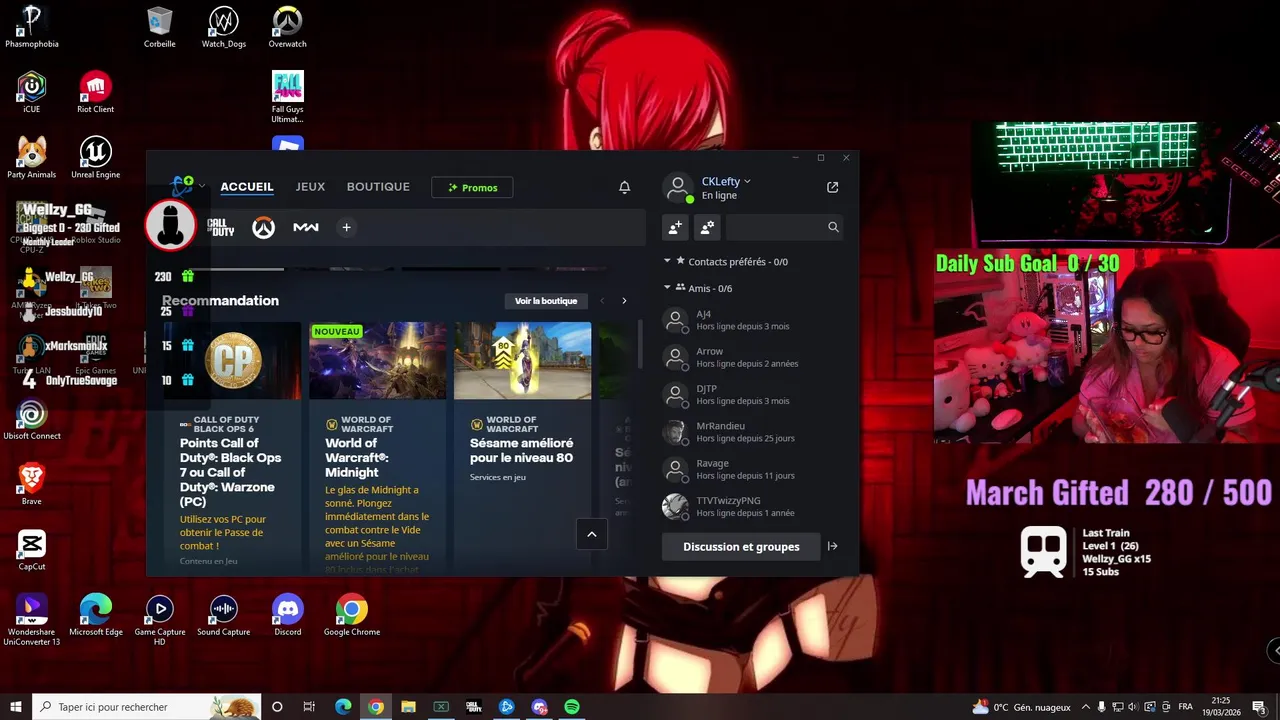Add a game to favorites bar
This screenshot has height=720, width=1280.
[346, 228]
